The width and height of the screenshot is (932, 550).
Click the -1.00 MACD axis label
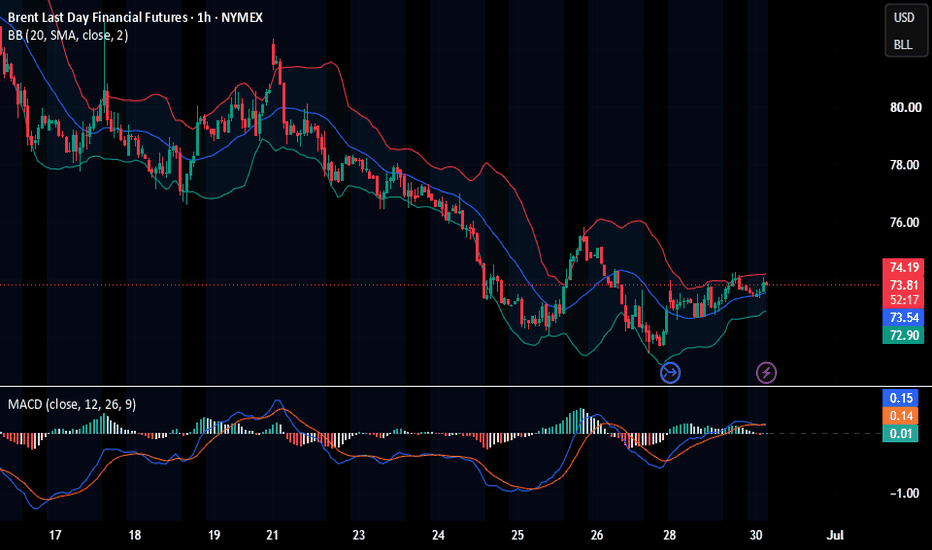[x=904, y=493]
